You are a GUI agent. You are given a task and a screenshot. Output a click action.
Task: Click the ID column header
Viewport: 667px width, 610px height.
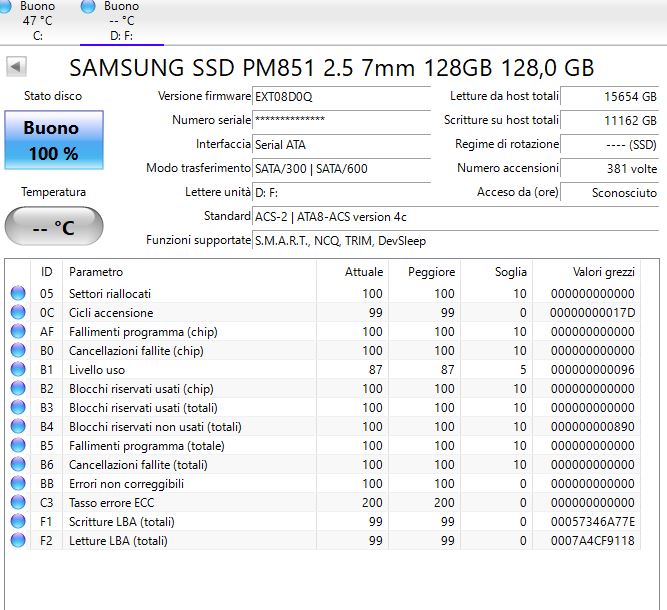(46, 272)
